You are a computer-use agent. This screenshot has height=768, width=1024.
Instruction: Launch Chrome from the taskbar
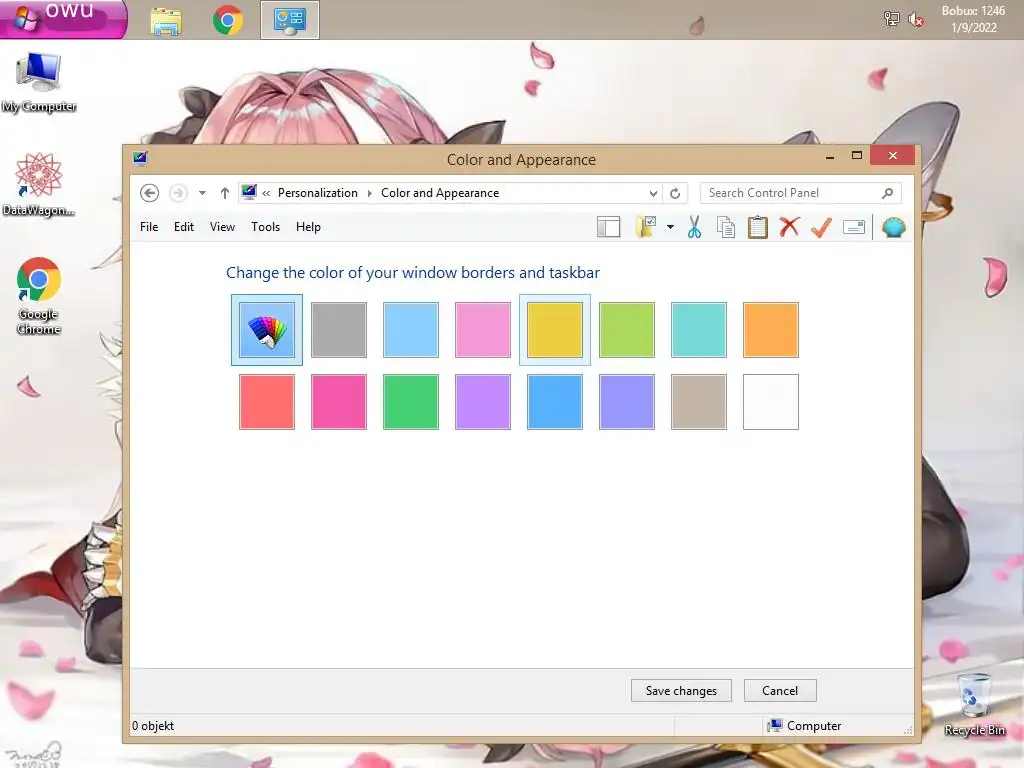(227, 21)
